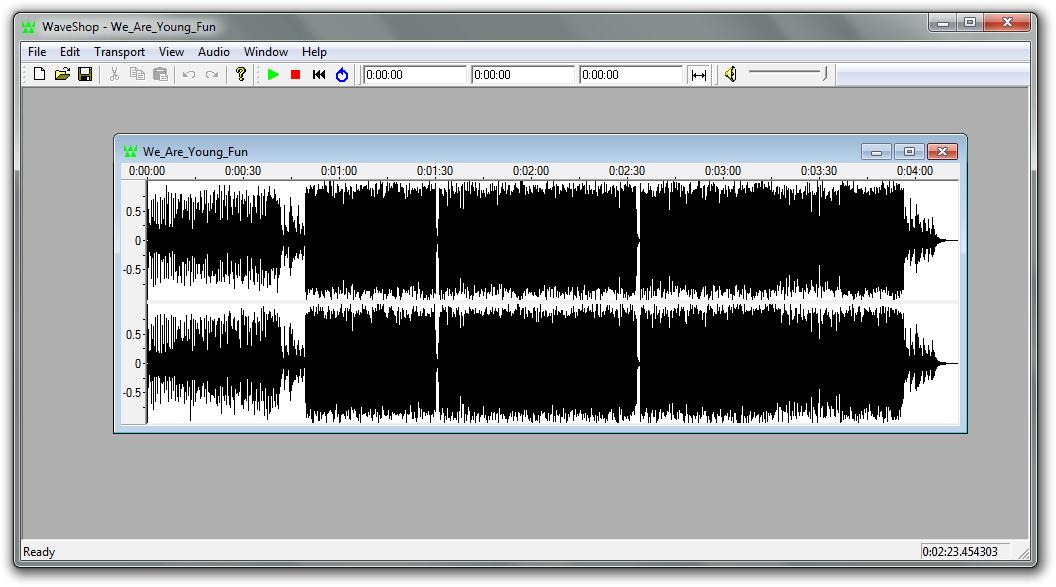The height and width of the screenshot is (587, 1056).
Task: Open the Transport menu
Action: (x=119, y=52)
